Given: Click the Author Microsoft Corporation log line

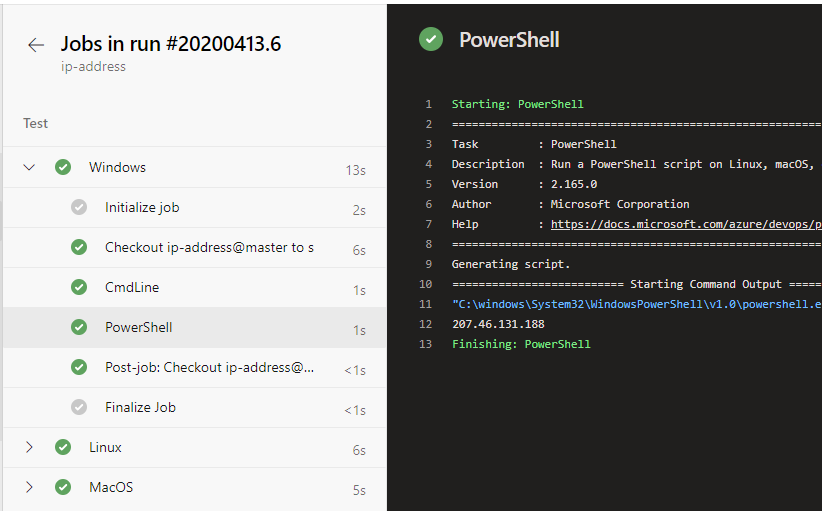Looking at the screenshot, I should click(570, 204).
